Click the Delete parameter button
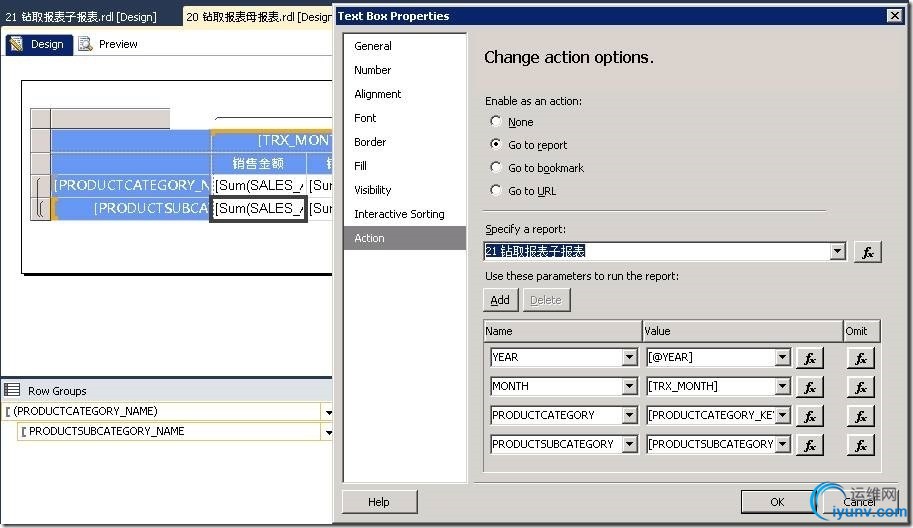 [x=546, y=300]
